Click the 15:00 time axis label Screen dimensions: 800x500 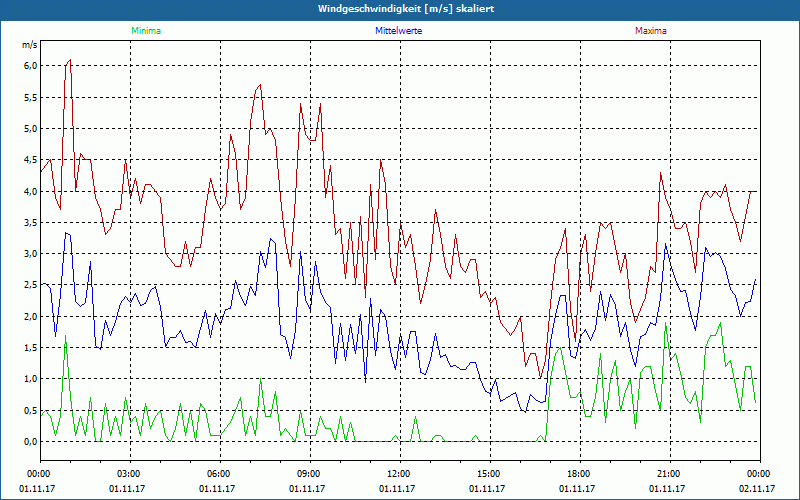pyautogui.click(x=490, y=474)
